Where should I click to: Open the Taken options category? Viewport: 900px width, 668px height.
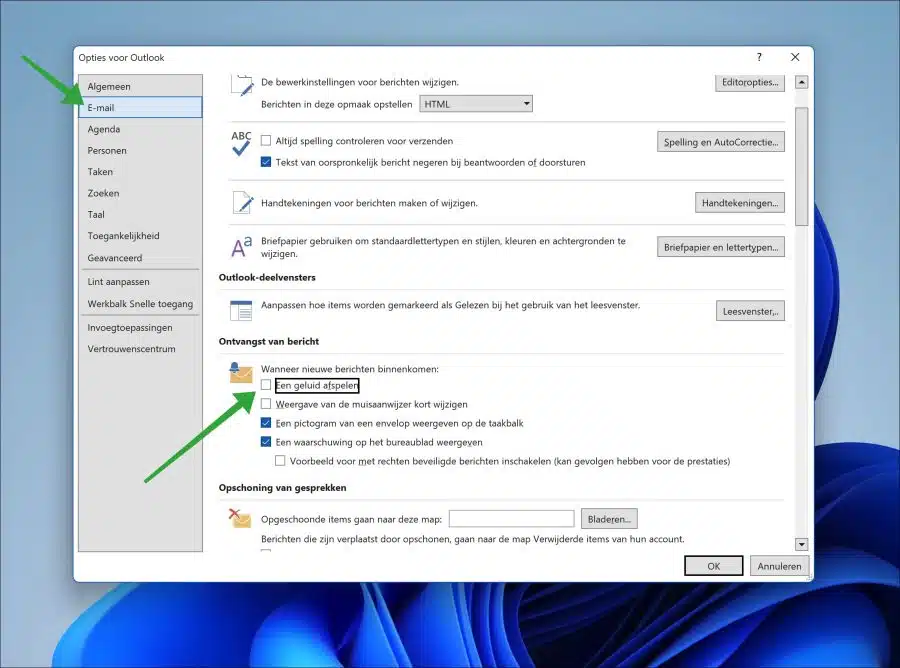pos(140,172)
